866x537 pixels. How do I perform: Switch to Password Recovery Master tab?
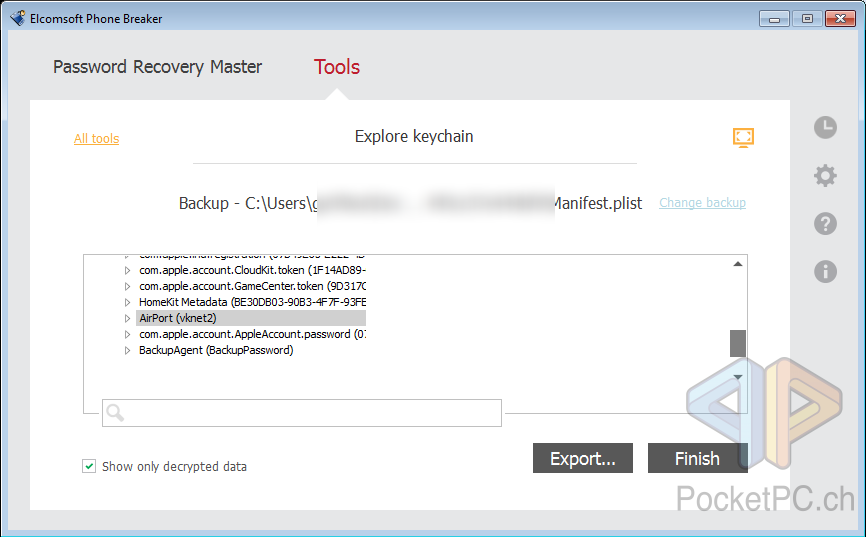pos(157,67)
